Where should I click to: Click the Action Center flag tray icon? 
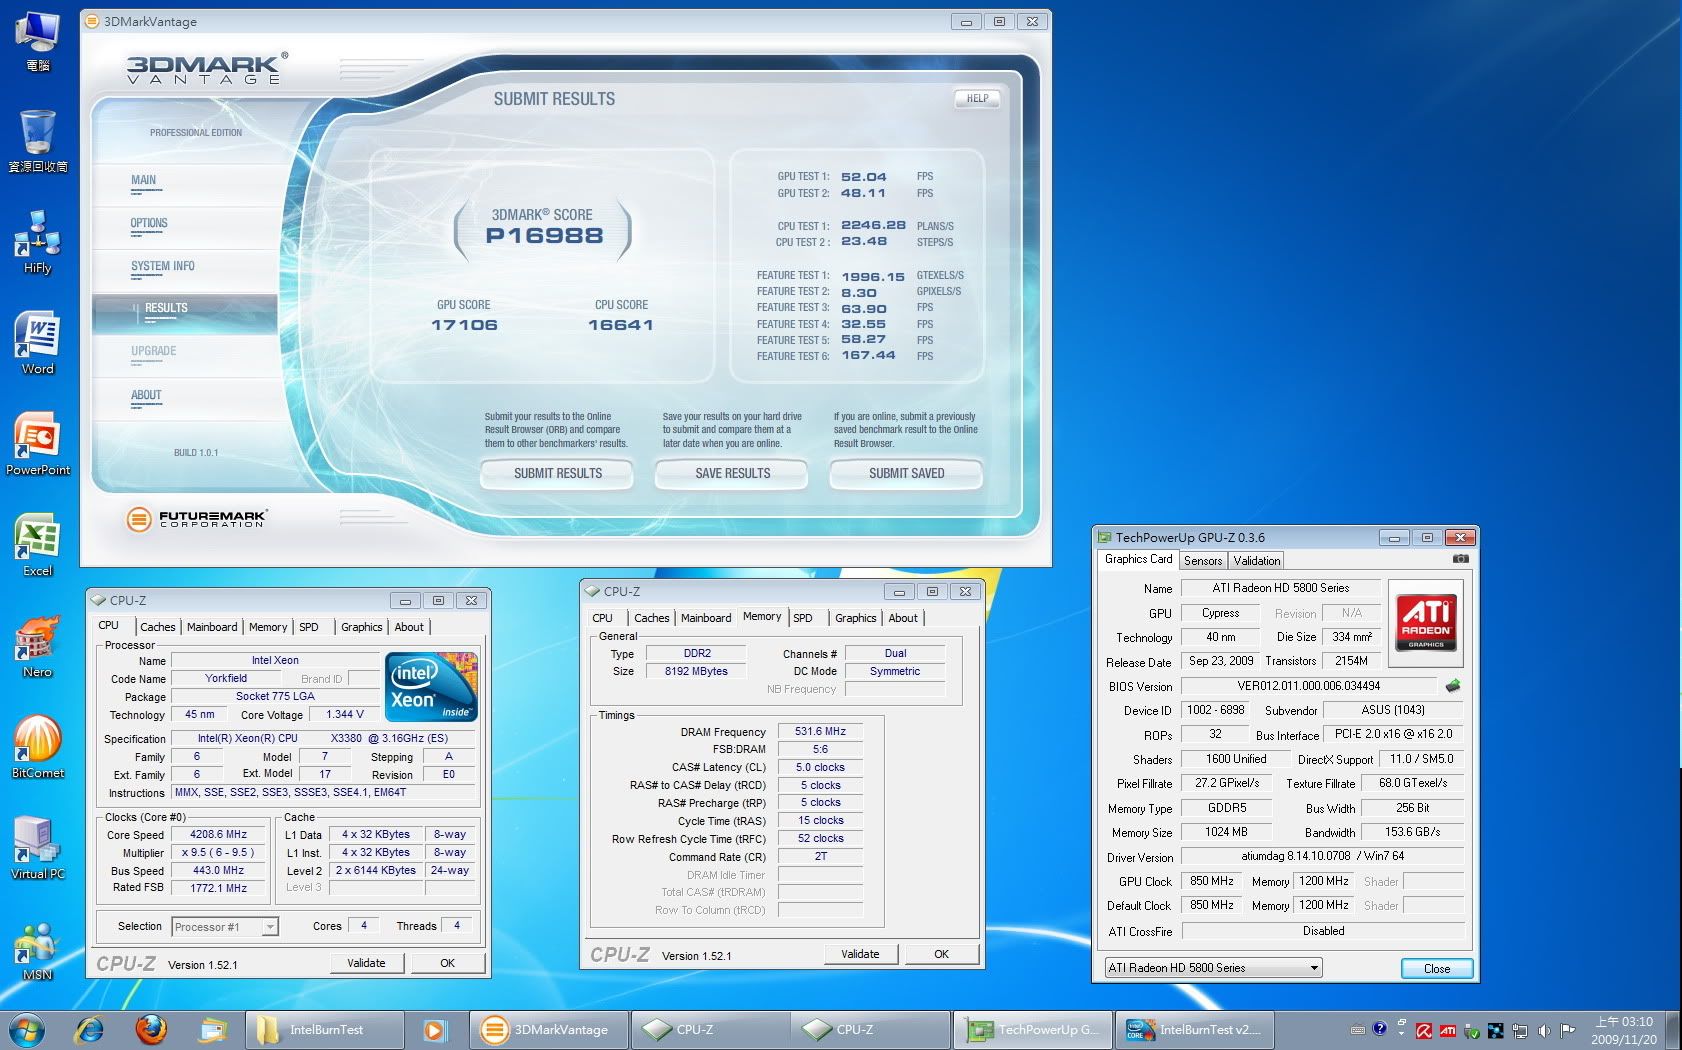click(1567, 1030)
